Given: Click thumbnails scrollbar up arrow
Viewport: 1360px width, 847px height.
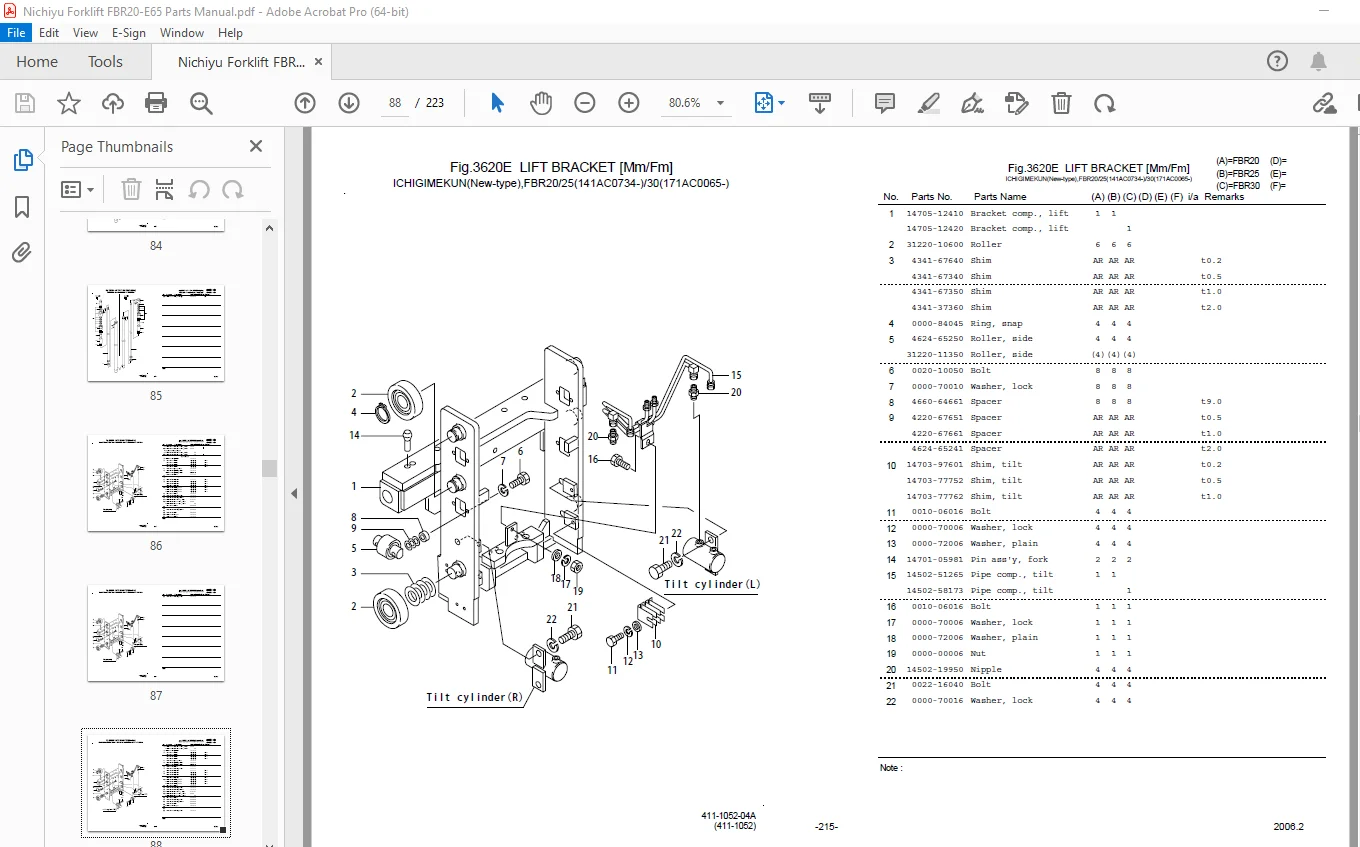Looking at the screenshot, I should 269,227.
